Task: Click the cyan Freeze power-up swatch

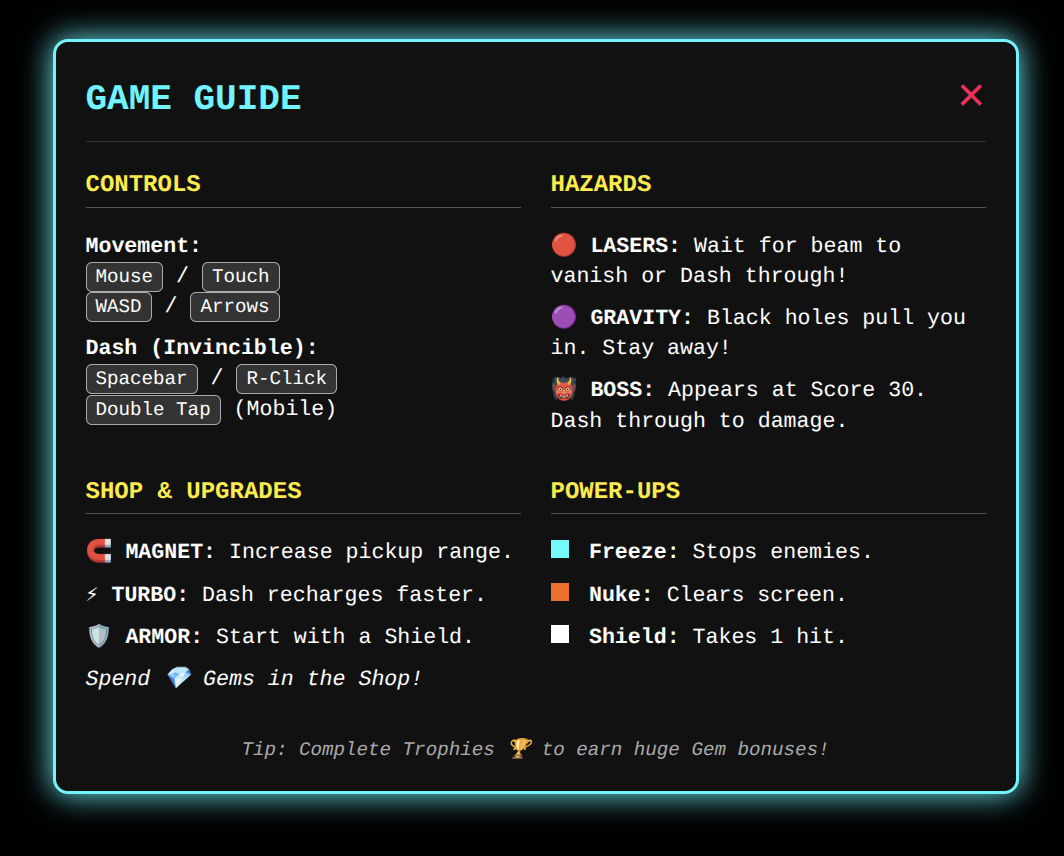Action: (560, 550)
